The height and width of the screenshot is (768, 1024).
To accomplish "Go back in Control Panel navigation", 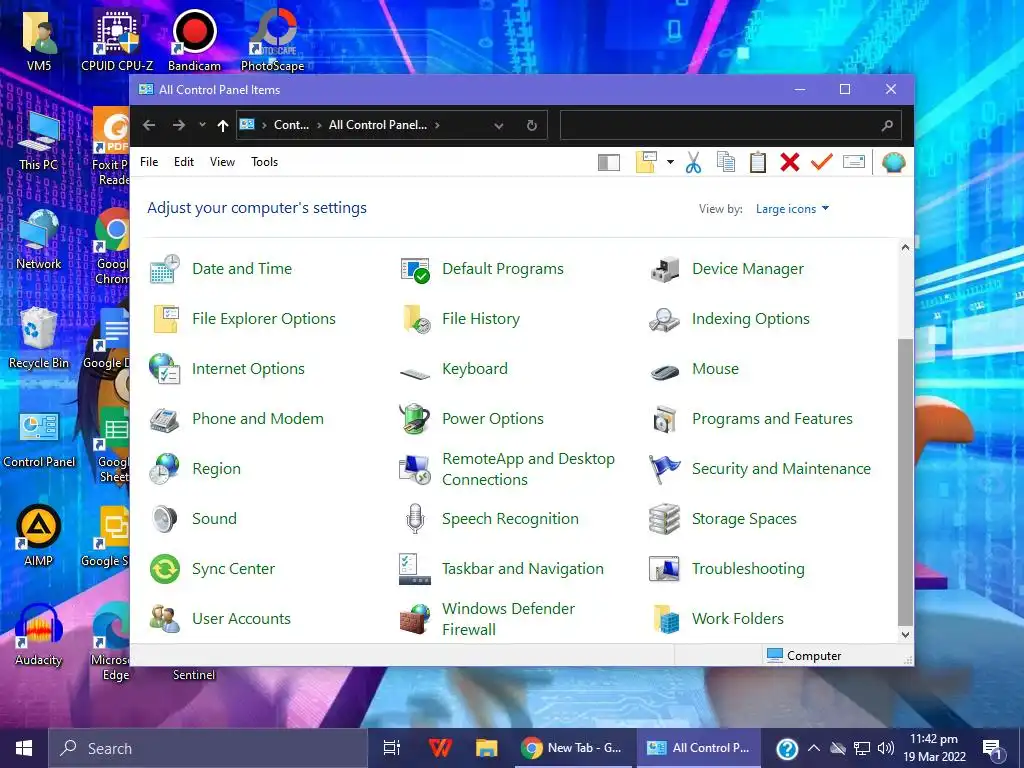I will pos(149,125).
